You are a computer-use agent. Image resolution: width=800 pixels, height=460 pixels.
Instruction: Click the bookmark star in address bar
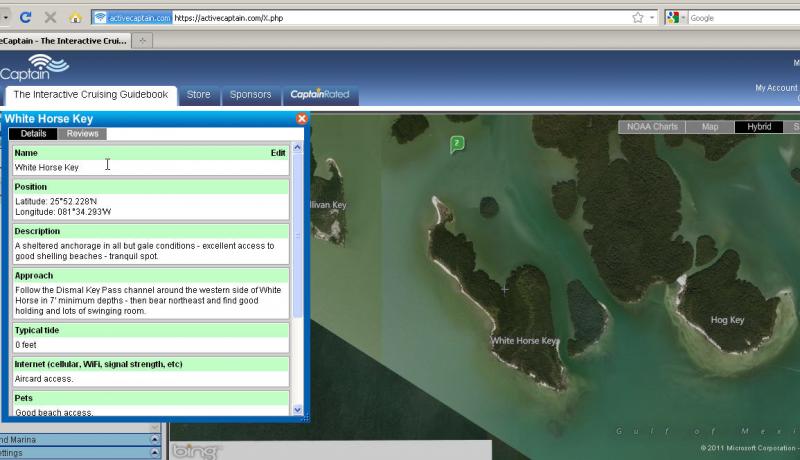637,17
